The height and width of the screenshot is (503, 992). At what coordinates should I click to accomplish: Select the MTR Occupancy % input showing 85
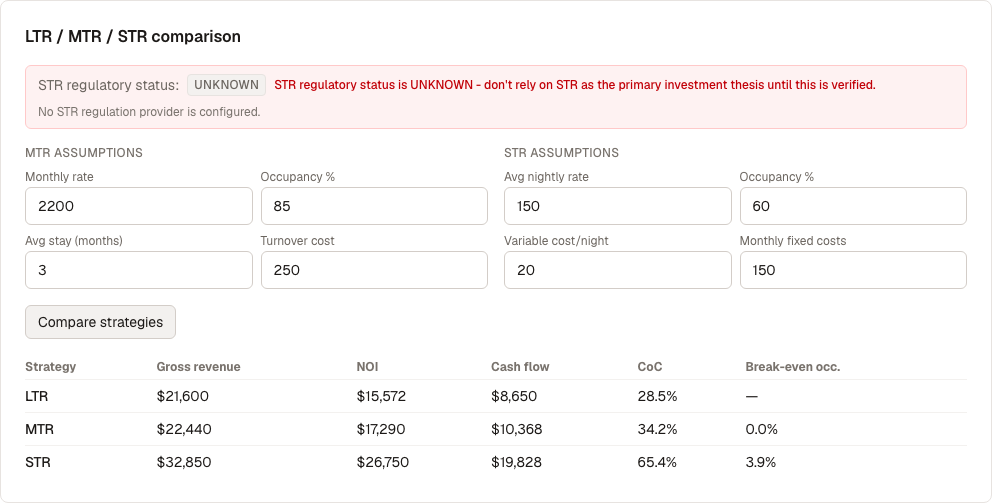coord(375,206)
